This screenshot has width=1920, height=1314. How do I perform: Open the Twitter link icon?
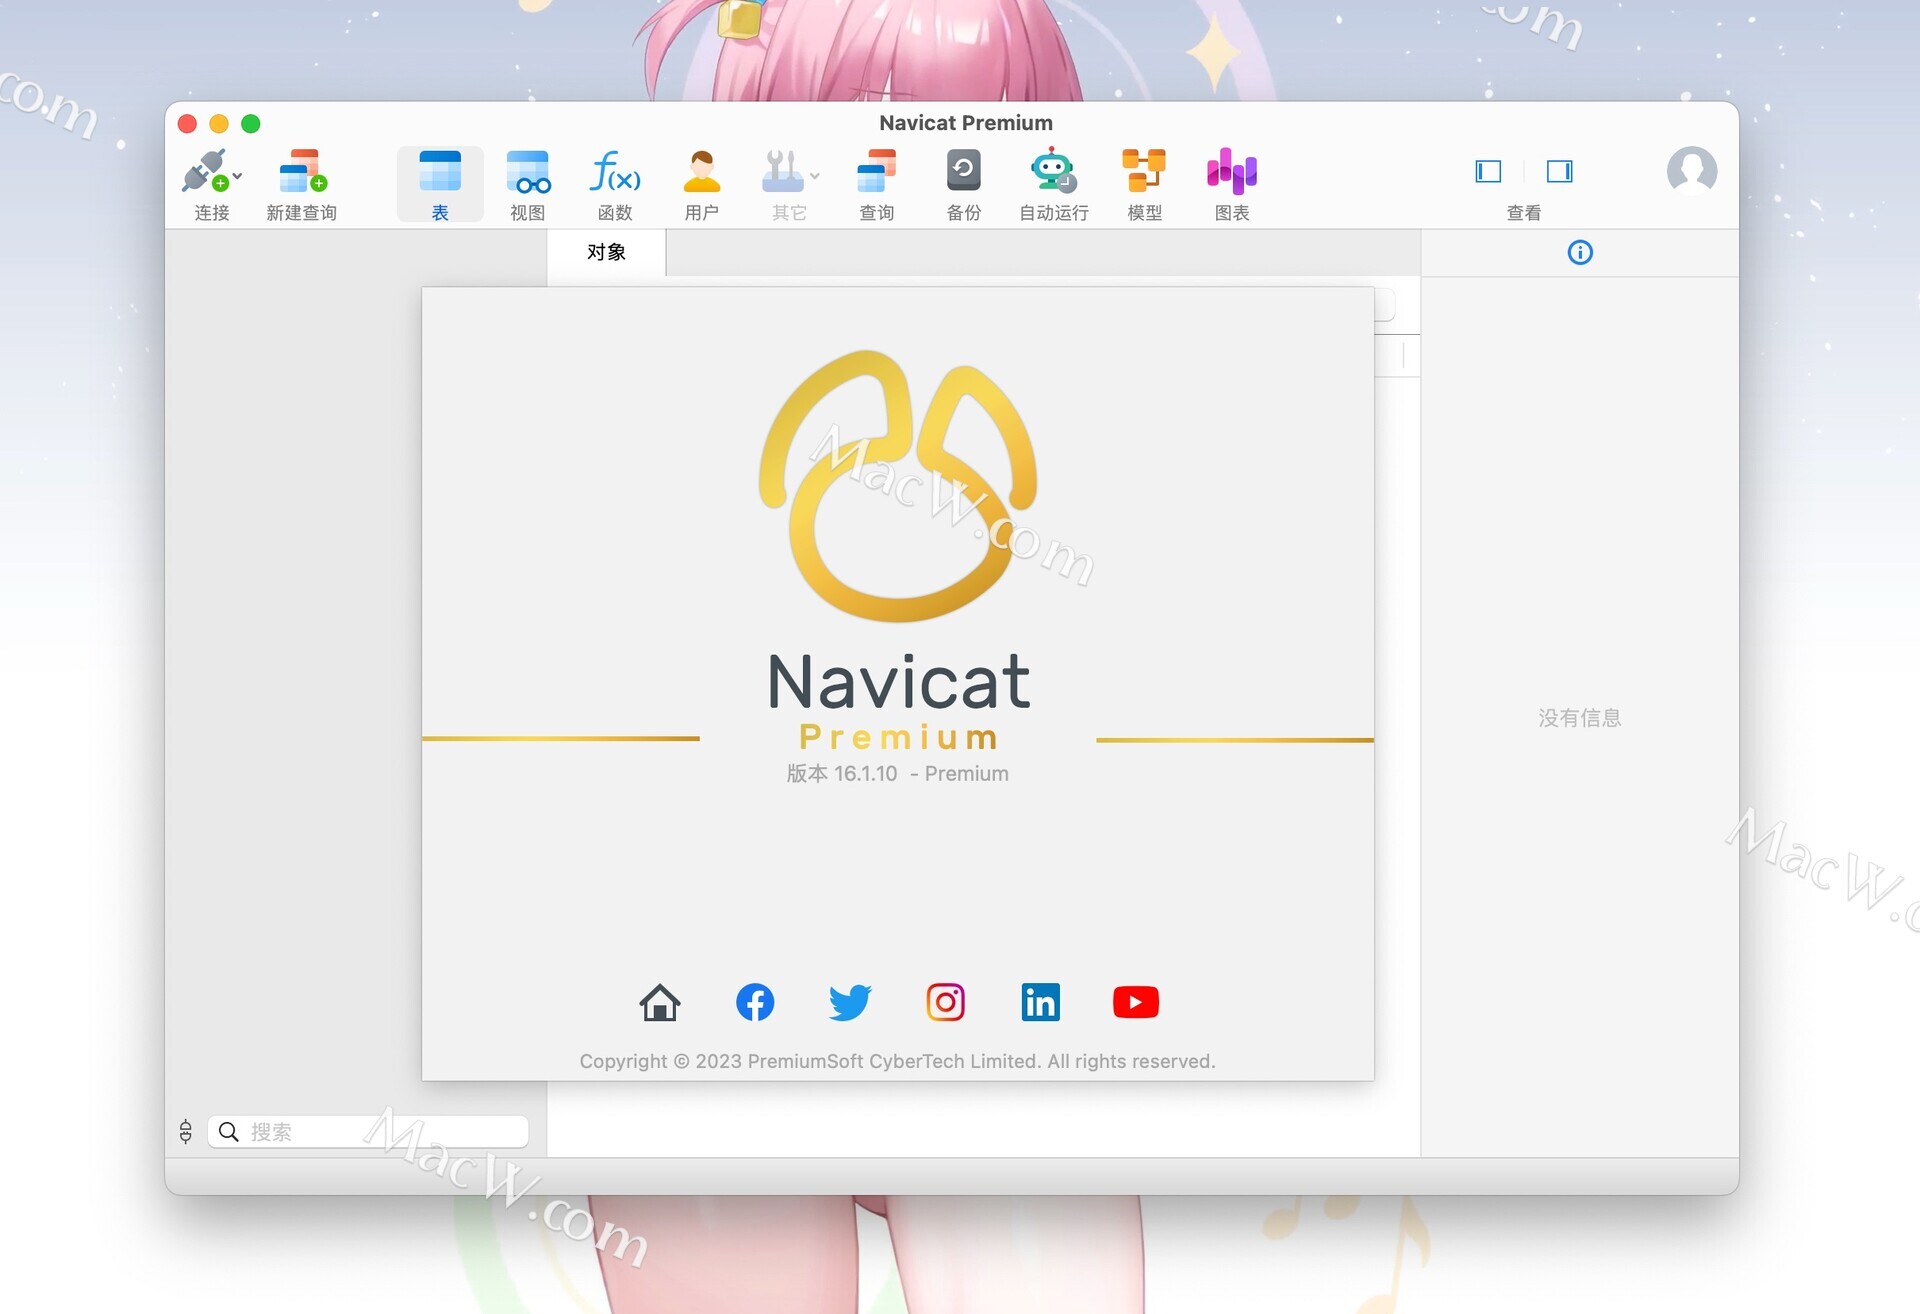tap(850, 1002)
